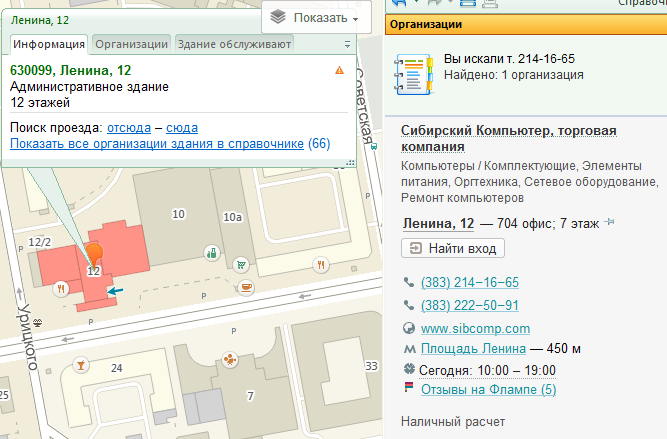Click the cocktail bar icon near building 24
This screenshot has height=439, width=667.
81,365
